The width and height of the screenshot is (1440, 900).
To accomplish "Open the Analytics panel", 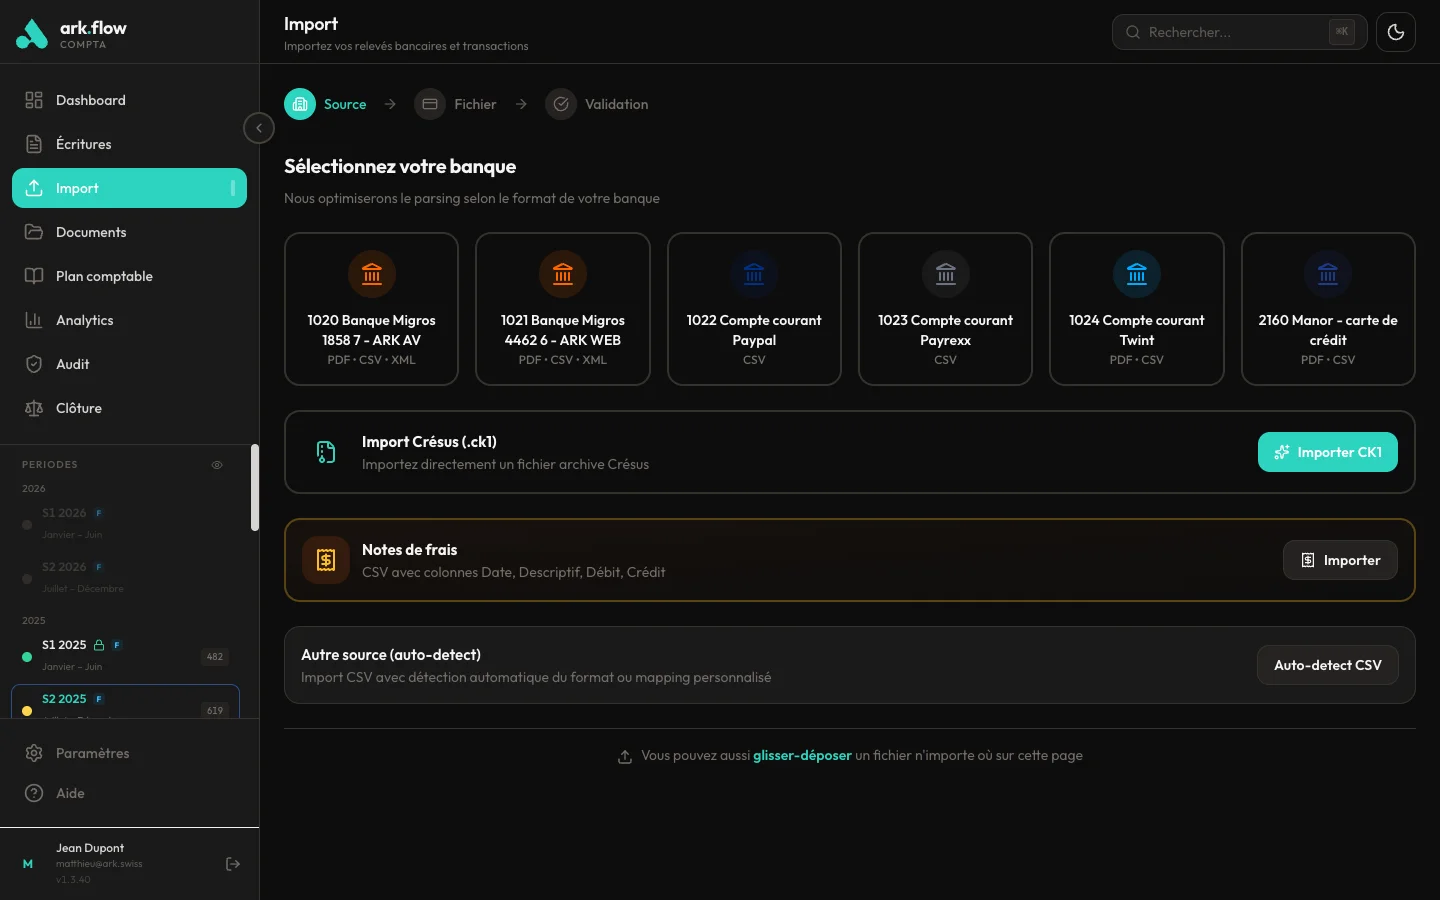I will pyautogui.click(x=84, y=320).
